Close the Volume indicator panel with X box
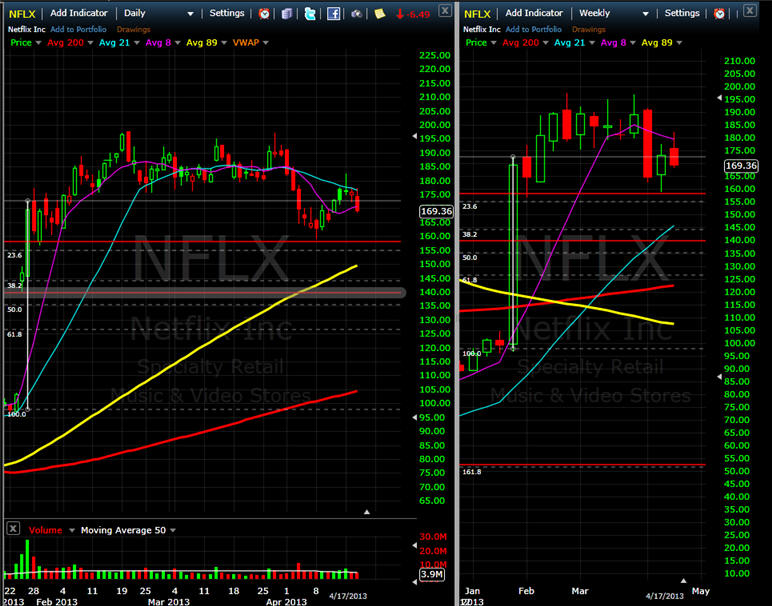This screenshot has width=772, height=606. [13, 529]
